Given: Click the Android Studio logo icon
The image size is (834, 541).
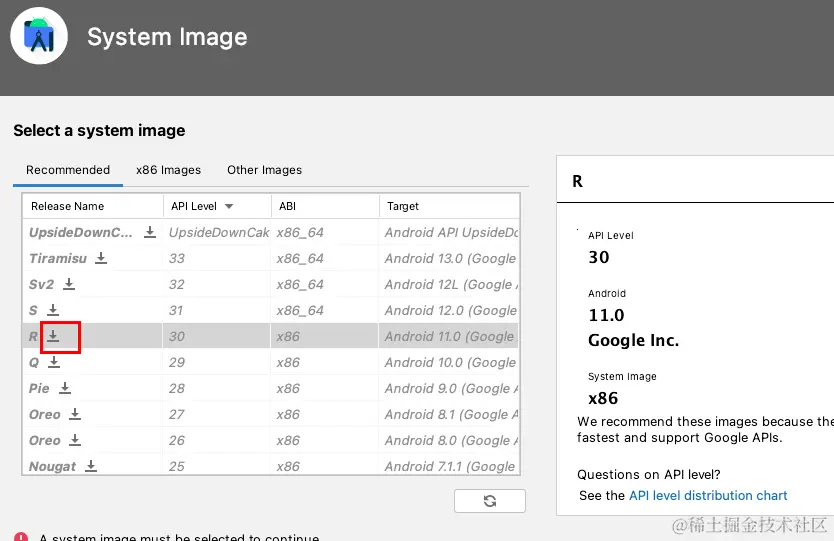Looking at the screenshot, I should pyautogui.click(x=39, y=37).
